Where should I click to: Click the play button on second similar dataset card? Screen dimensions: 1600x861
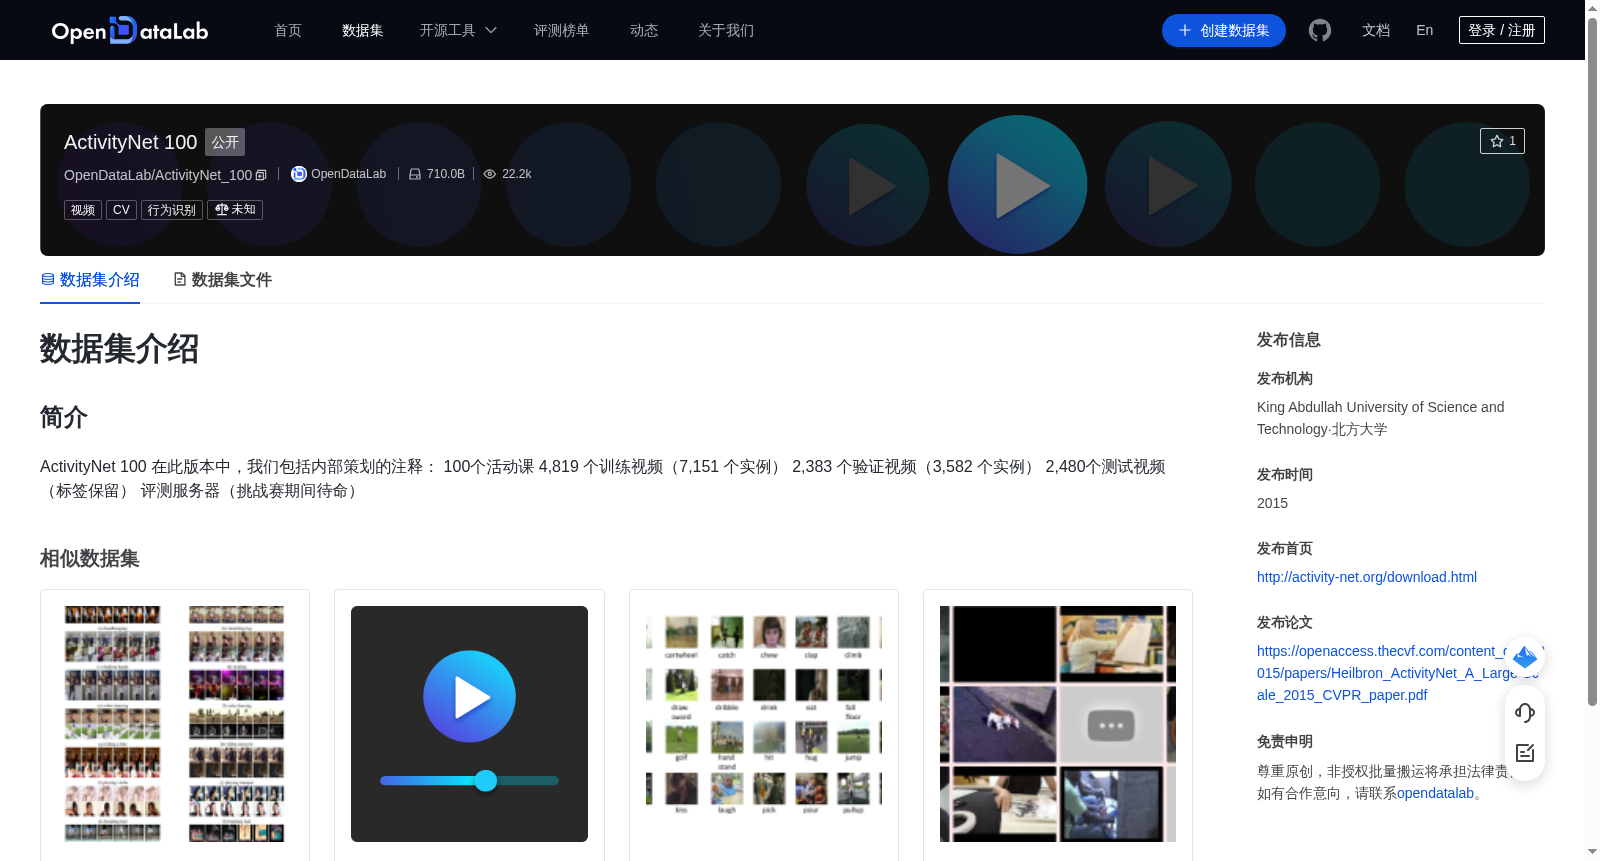(469, 697)
